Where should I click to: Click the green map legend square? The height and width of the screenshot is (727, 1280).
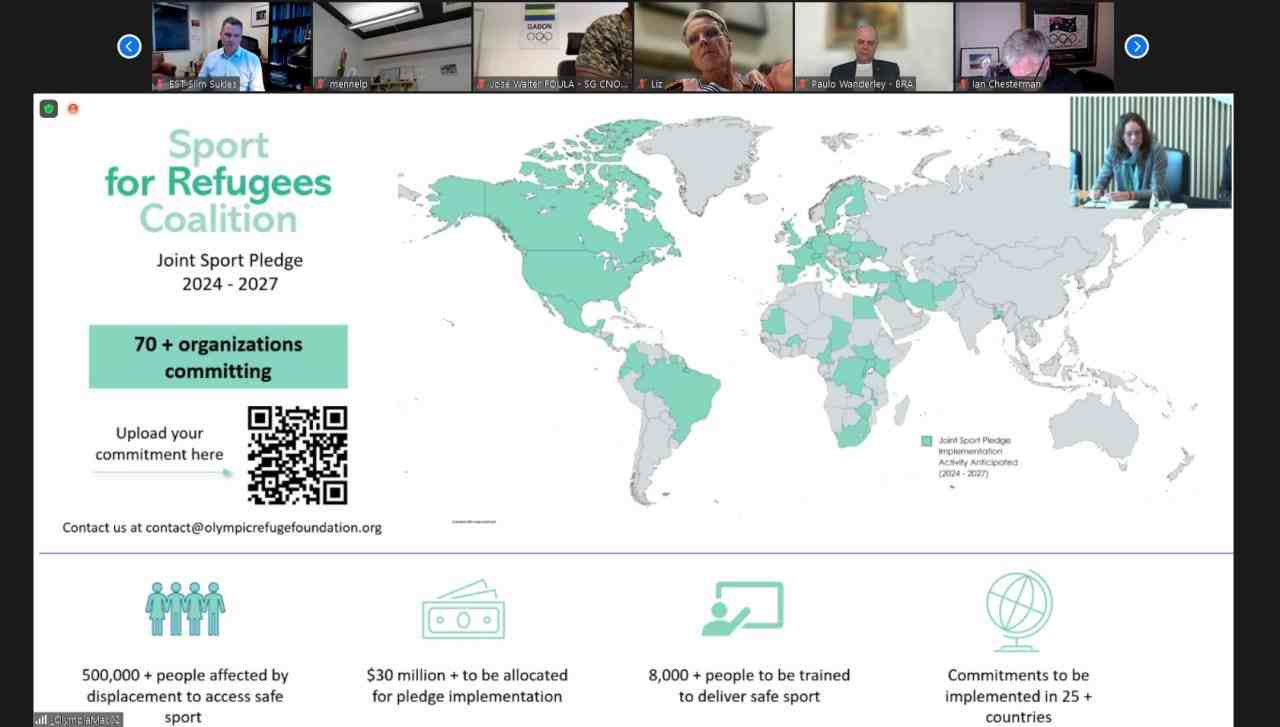click(926, 441)
